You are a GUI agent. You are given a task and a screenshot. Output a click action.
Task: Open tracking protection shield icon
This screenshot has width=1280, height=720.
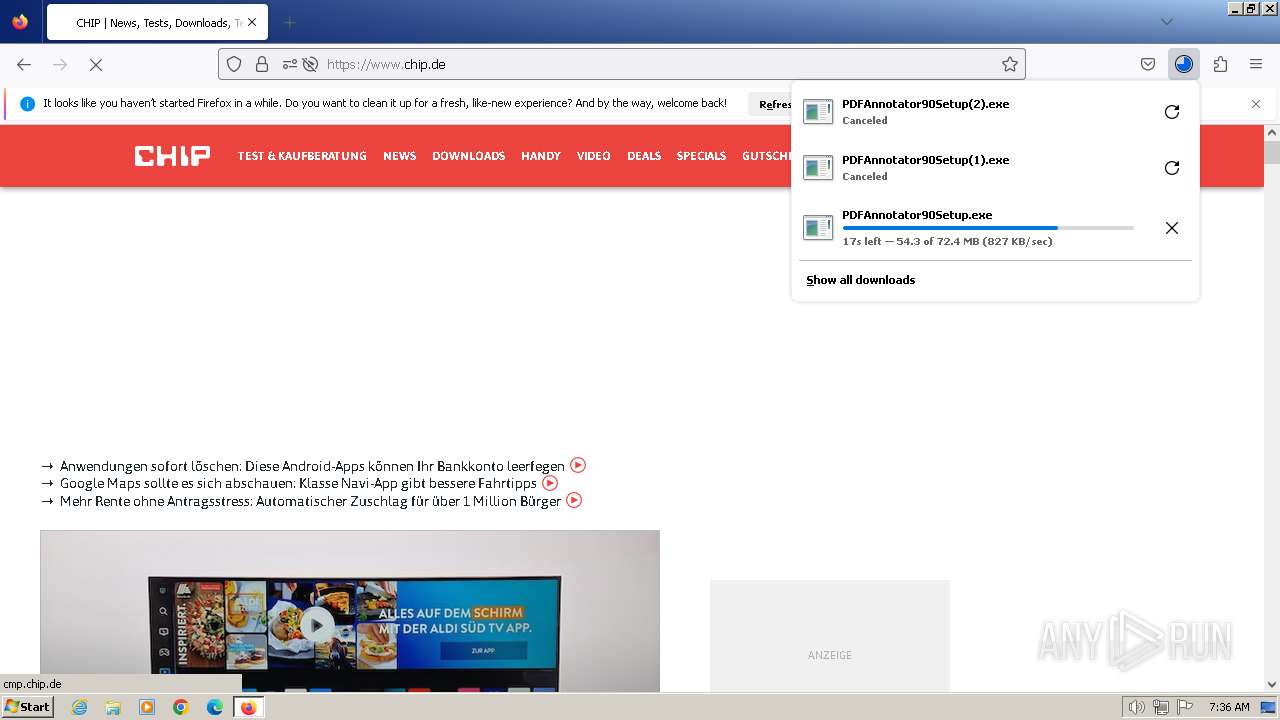point(234,64)
